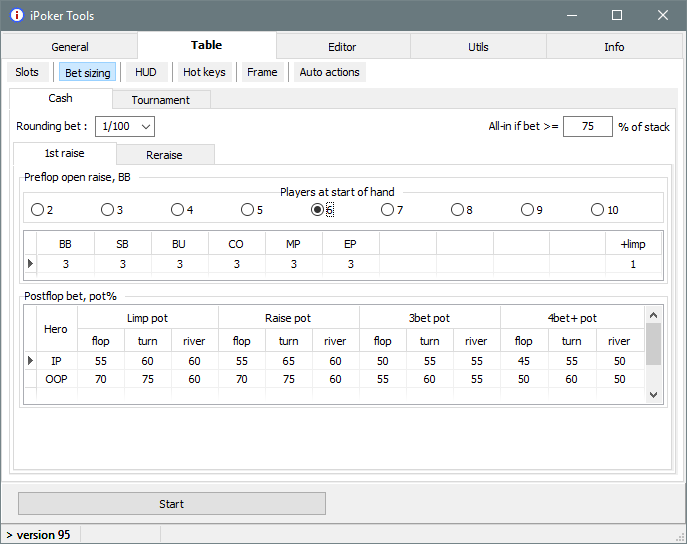Click the IP row indicator arrow

(30, 360)
